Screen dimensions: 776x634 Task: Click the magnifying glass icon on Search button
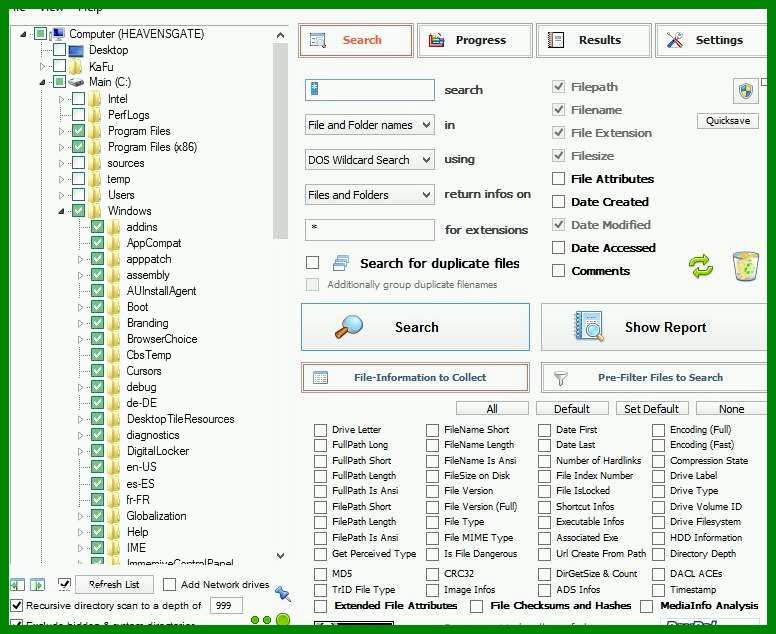[349, 327]
